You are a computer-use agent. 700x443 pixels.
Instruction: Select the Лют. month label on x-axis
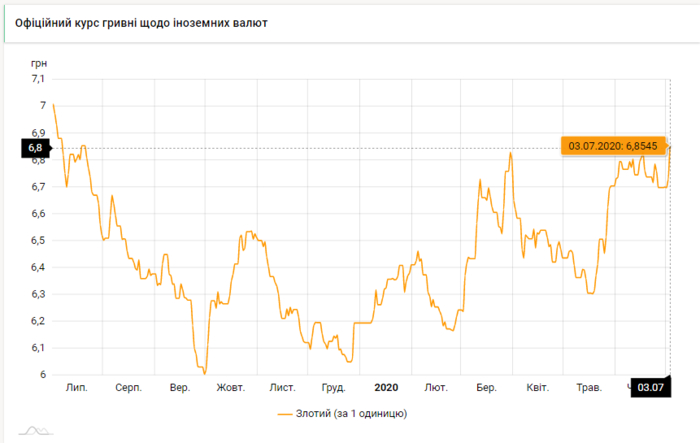(x=436, y=387)
